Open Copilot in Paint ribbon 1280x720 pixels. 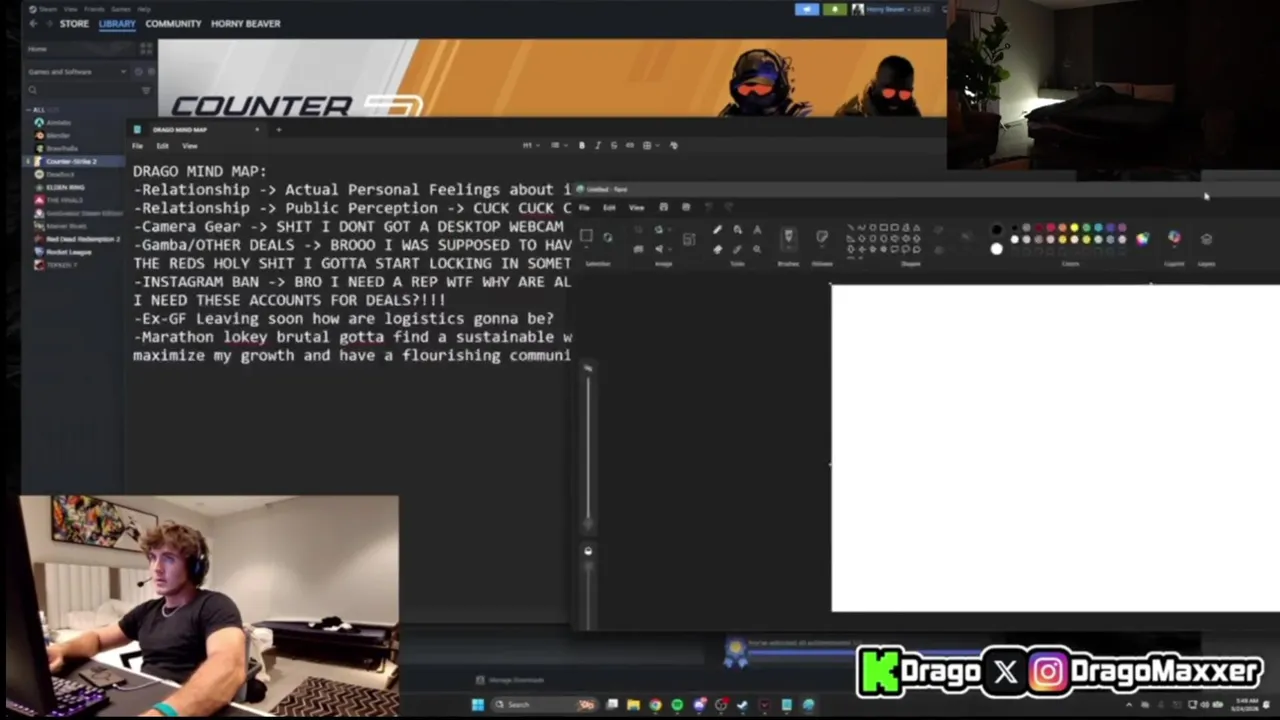point(1174,238)
